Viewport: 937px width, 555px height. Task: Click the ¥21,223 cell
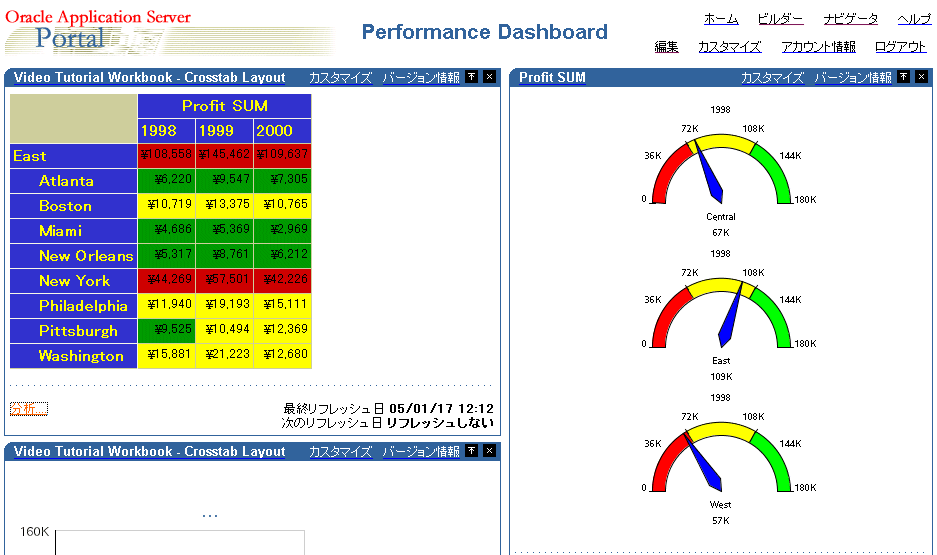pyautogui.click(x=224, y=355)
